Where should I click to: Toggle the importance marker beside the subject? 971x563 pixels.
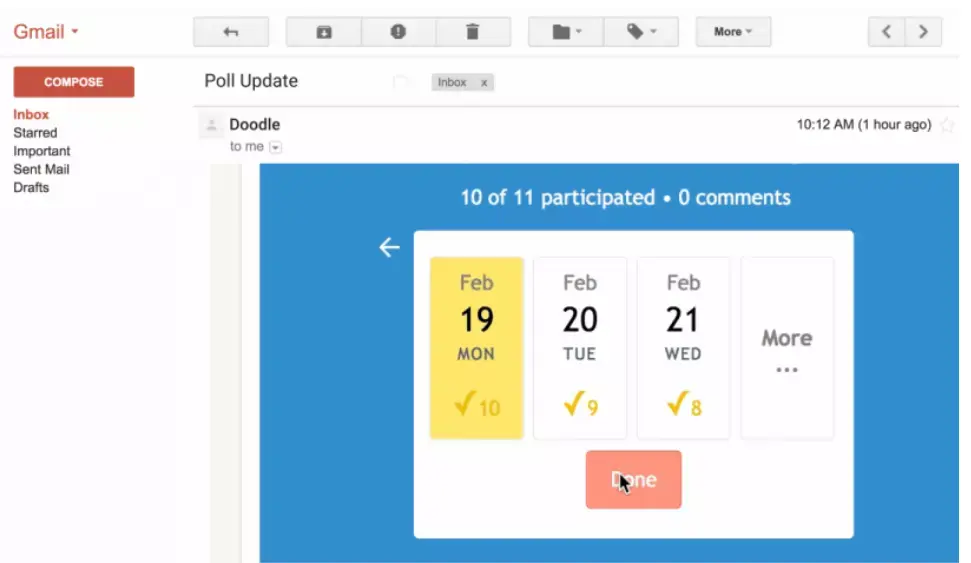(x=401, y=82)
